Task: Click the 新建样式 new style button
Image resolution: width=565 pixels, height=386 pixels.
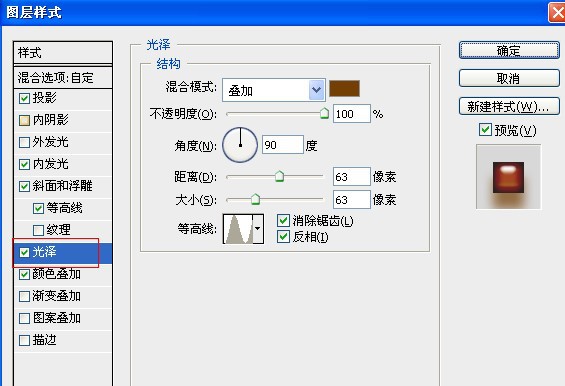Action: click(509, 106)
